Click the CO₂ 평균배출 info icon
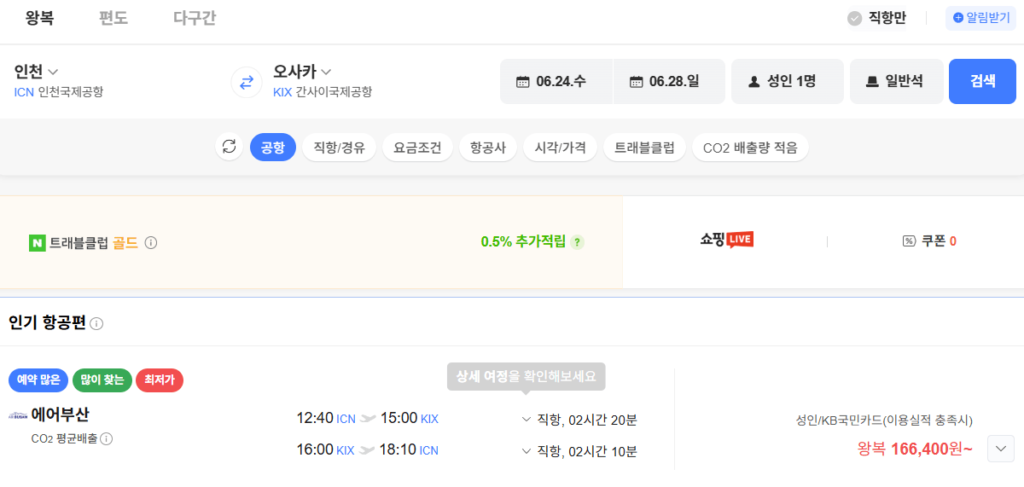Image resolution: width=1024 pixels, height=487 pixels. pyautogui.click(x=106, y=438)
